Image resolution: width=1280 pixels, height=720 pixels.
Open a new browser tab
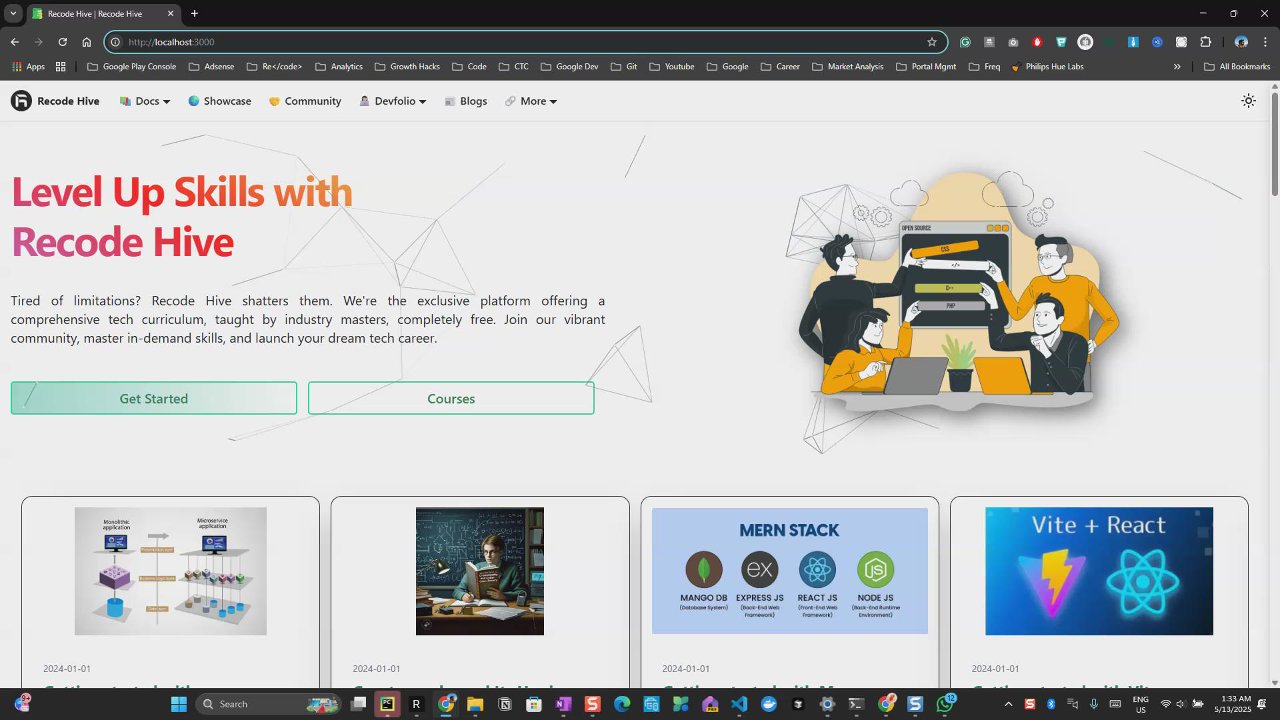coord(194,14)
